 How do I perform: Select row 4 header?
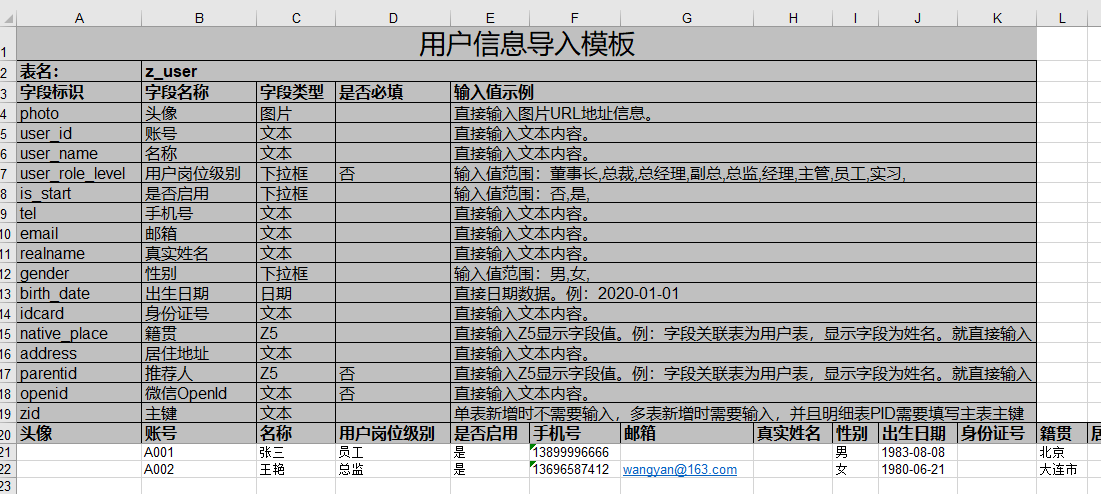(x=8, y=114)
